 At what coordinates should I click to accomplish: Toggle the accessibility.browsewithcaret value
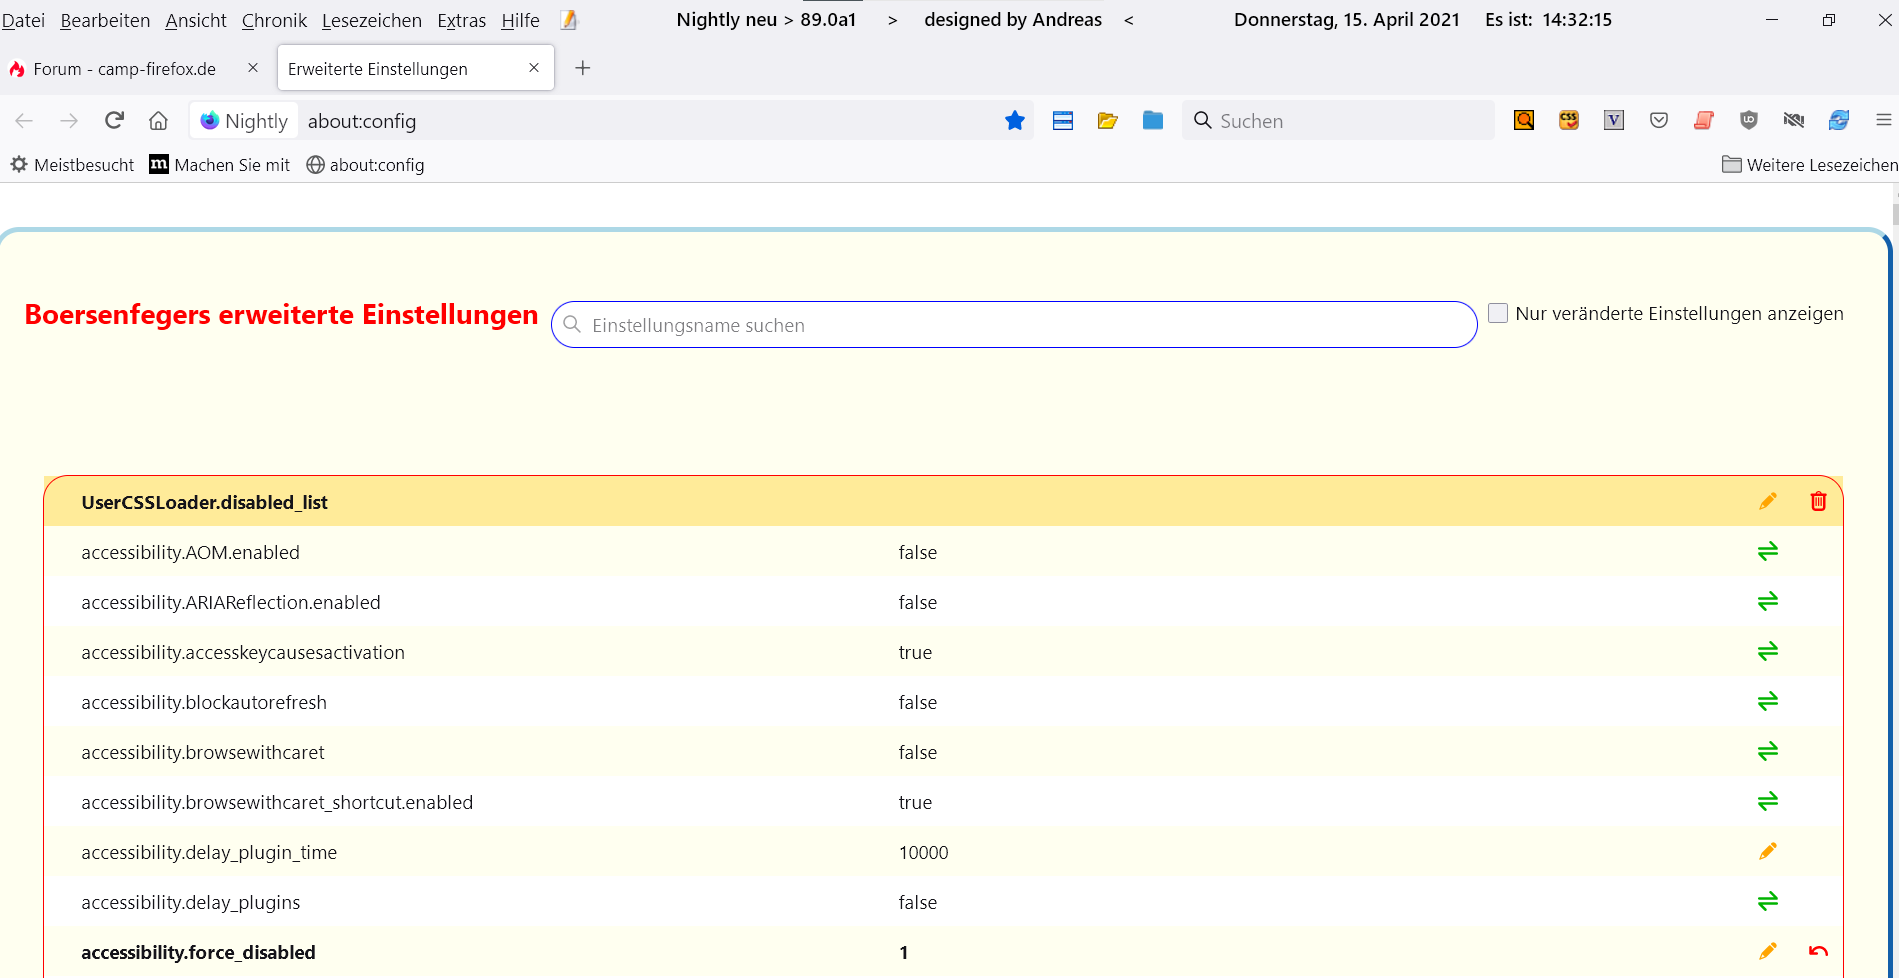pyautogui.click(x=1767, y=752)
